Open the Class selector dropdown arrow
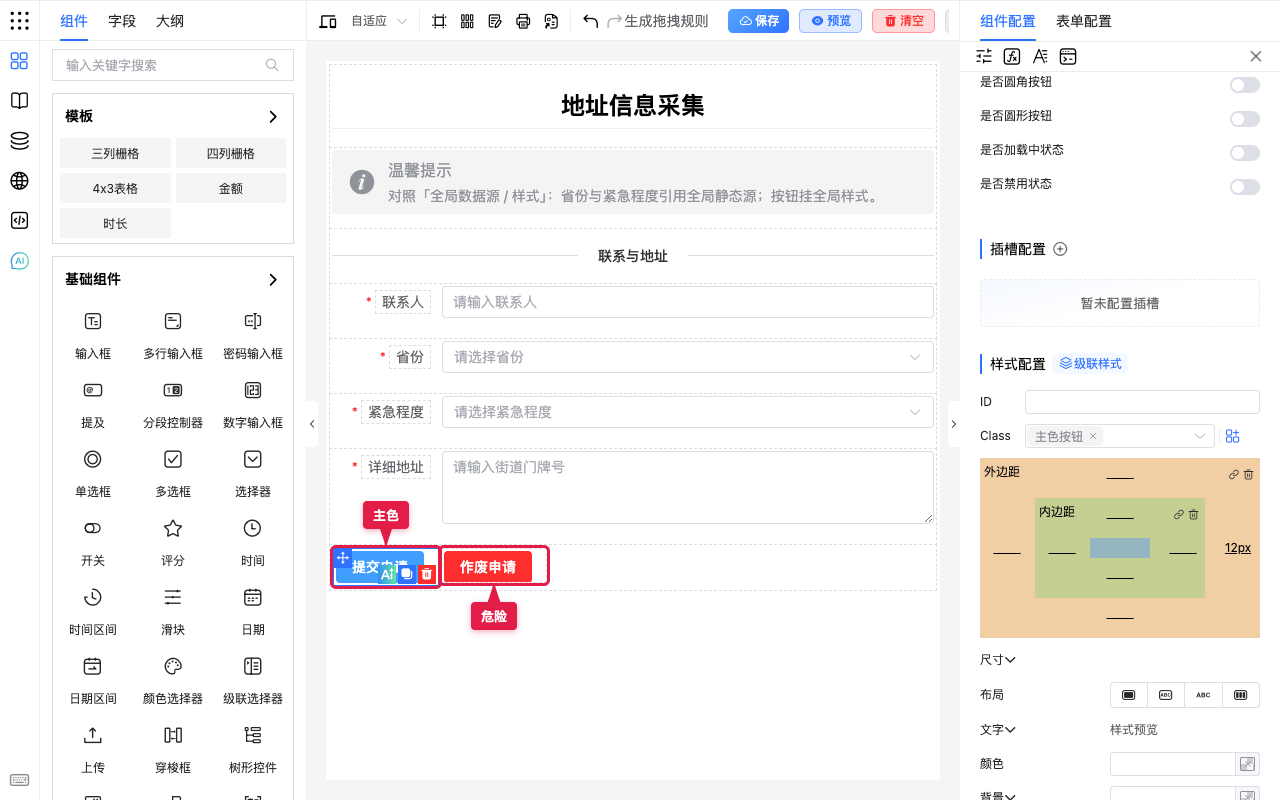Viewport: 1280px width, 800px height. pos(1200,436)
